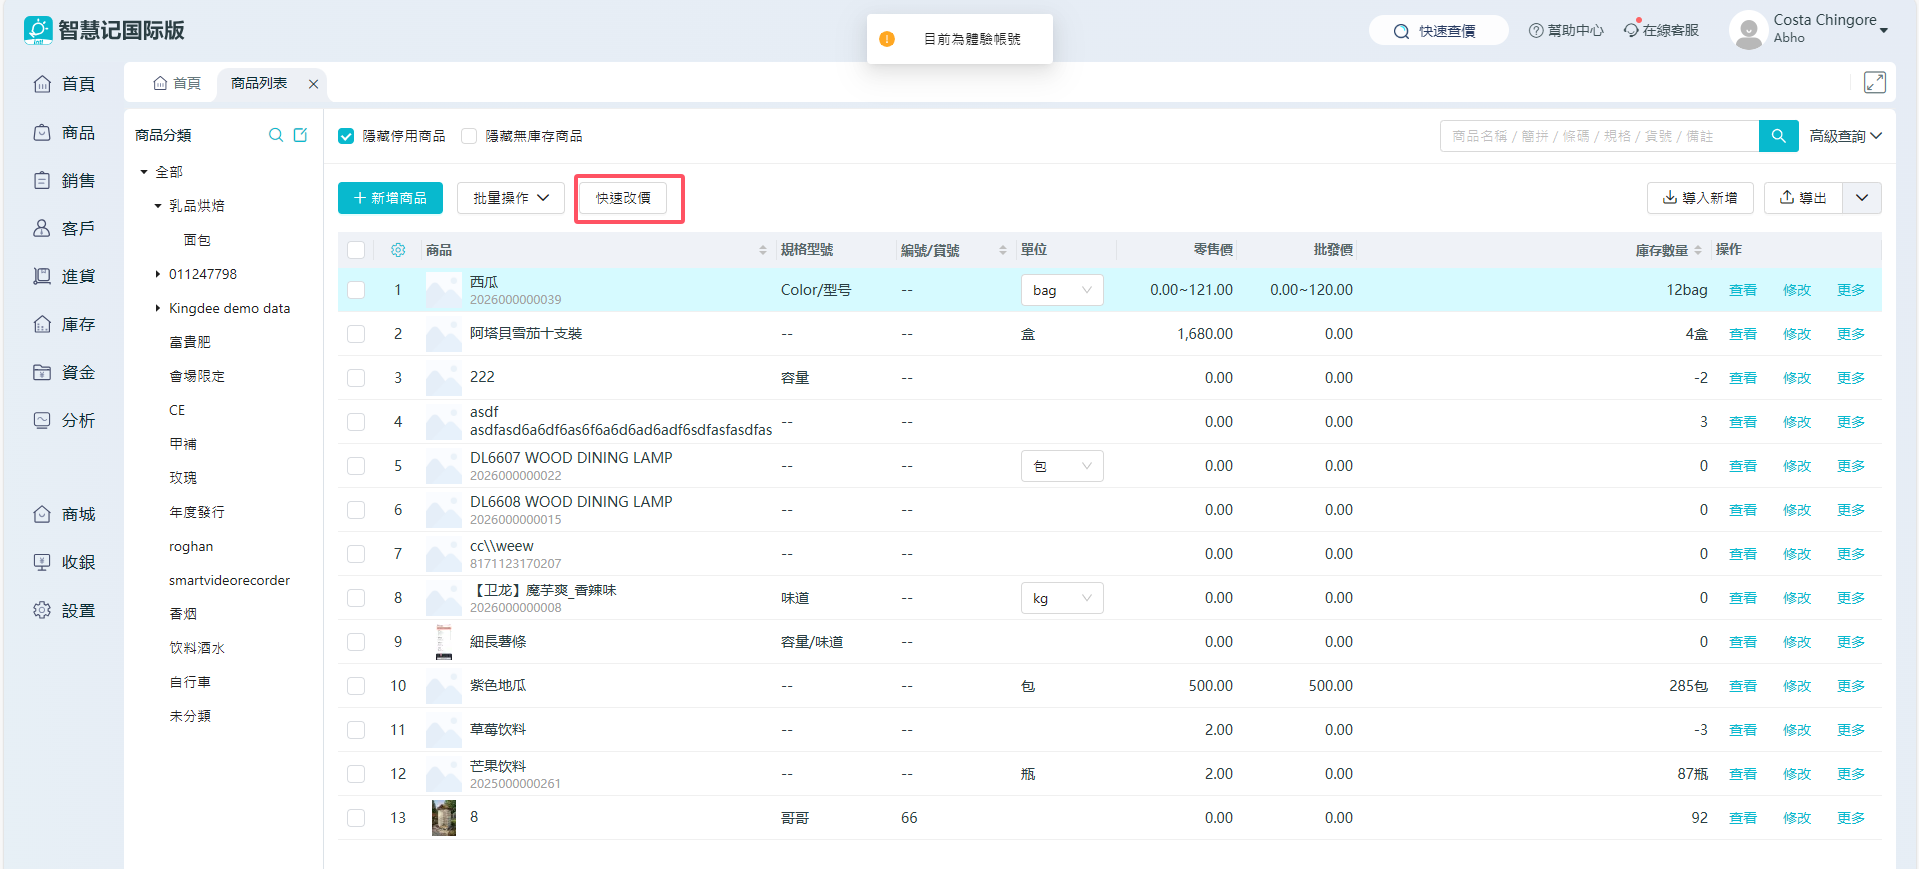This screenshot has width=1919, height=869.
Task: Click the edit category icon
Action: point(300,135)
